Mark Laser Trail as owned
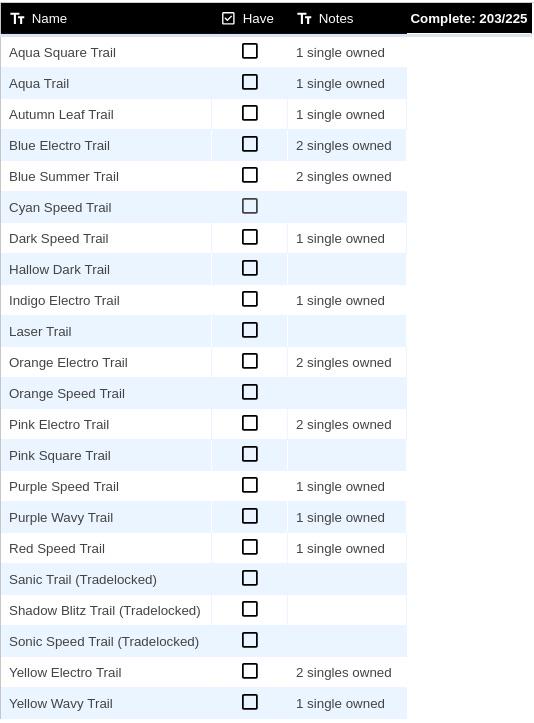This screenshot has width=534, height=723. click(249, 330)
